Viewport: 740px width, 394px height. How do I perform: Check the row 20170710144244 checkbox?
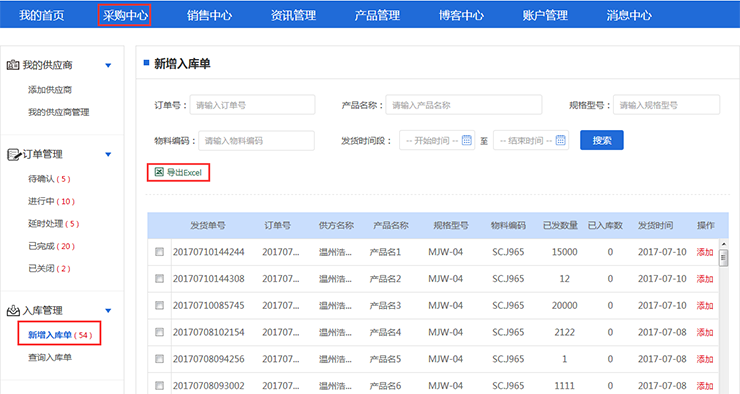coord(160,252)
